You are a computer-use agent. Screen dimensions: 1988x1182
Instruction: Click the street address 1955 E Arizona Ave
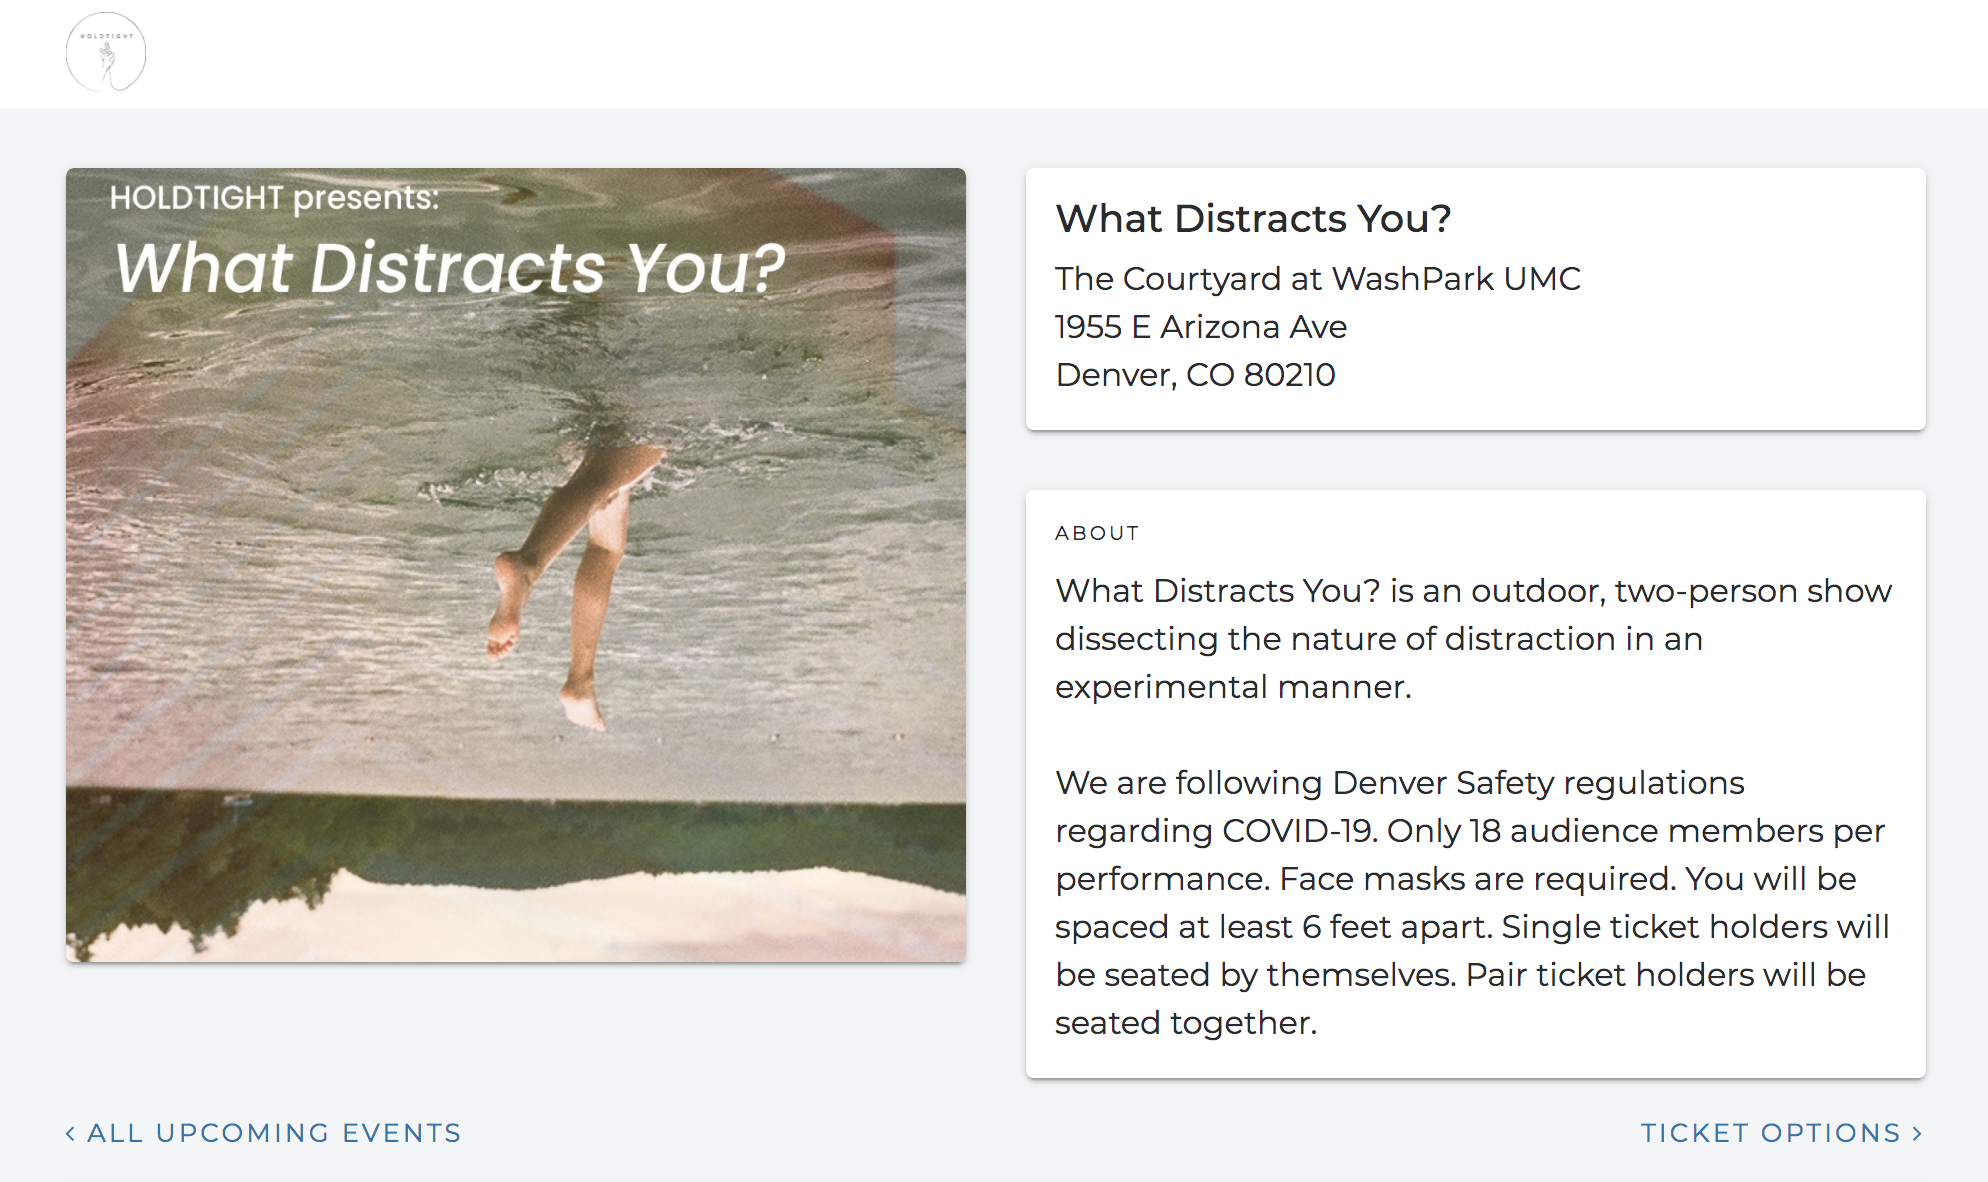[1201, 327]
